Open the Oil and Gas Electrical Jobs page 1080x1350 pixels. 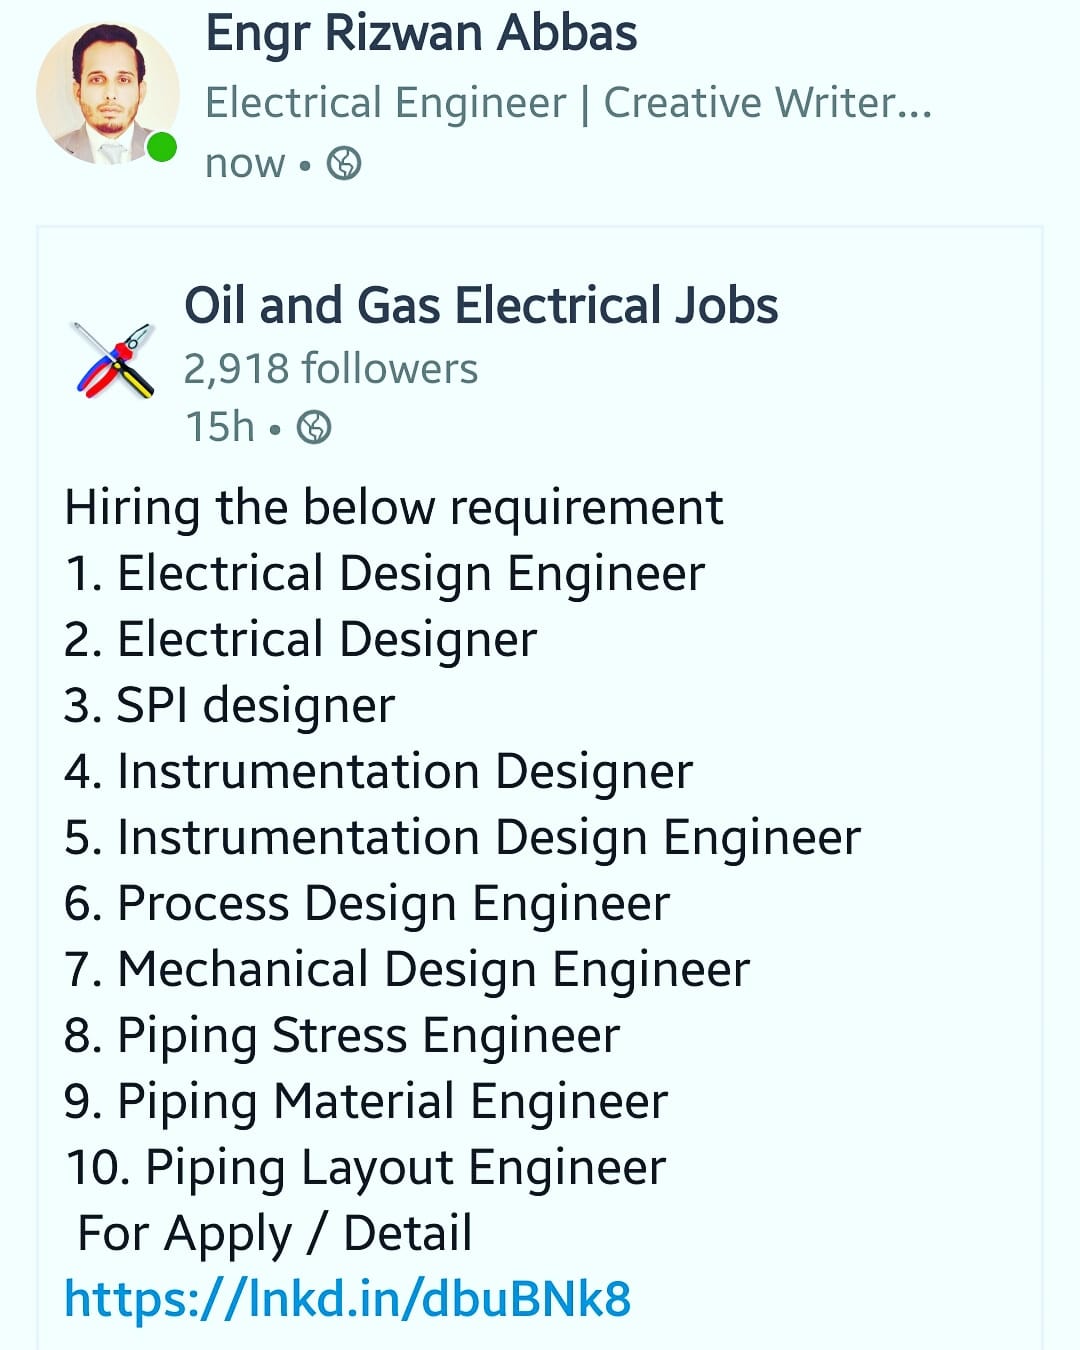coord(481,305)
